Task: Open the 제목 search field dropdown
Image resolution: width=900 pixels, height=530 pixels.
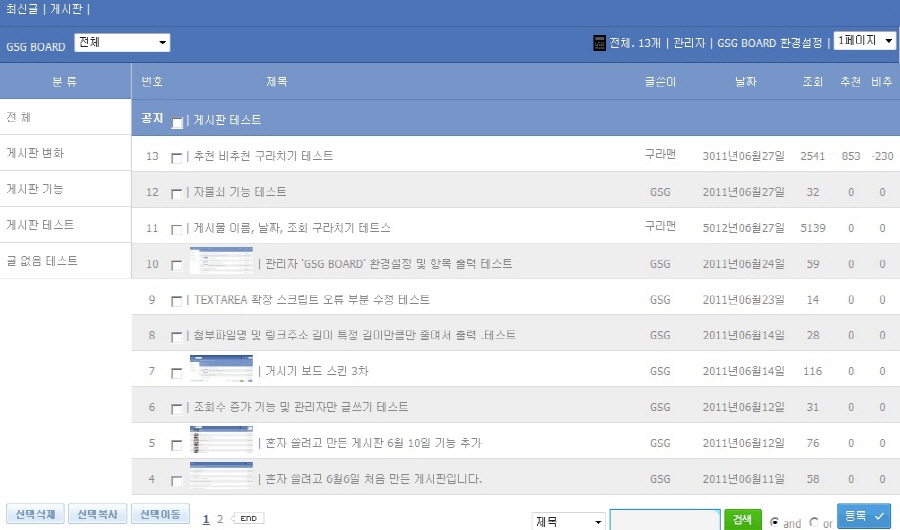Action: (570, 521)
